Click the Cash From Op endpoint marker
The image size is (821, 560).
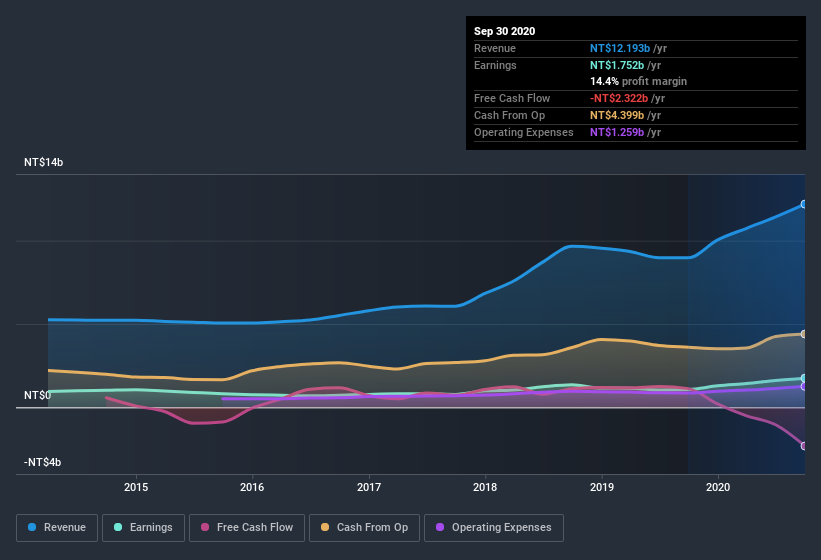[804, 334]
